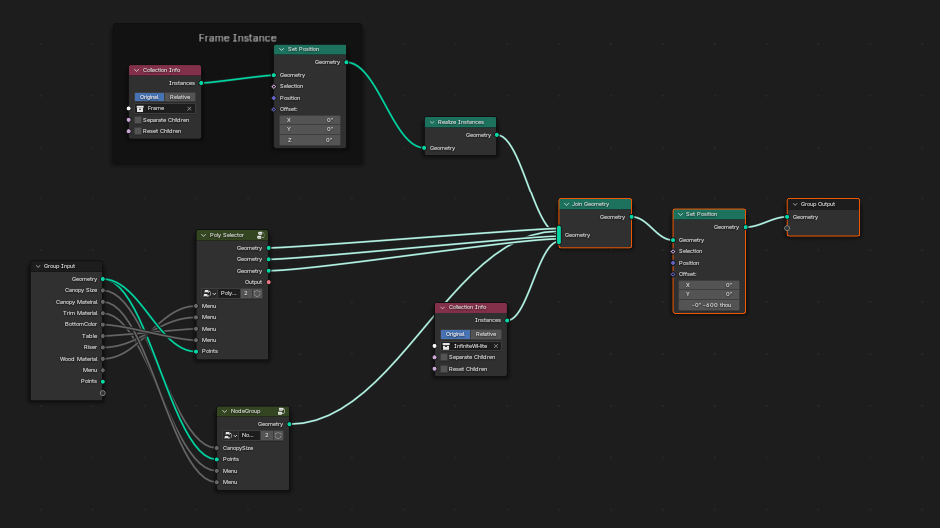Click the InfiniteWi-lite collection name field
The height and width of the screenshot is (528, 940).
click(471, 346)
